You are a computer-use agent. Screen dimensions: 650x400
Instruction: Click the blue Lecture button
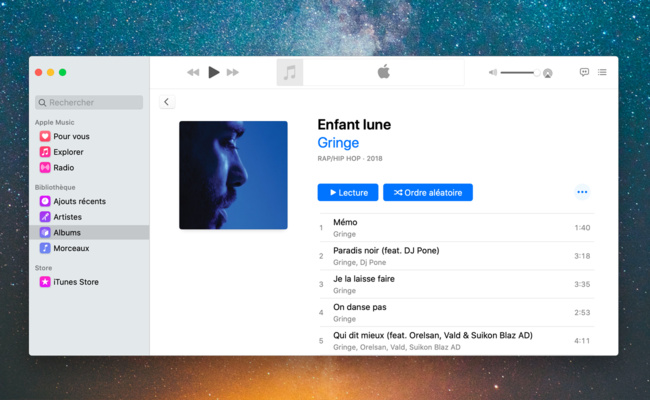click(348, 192)
